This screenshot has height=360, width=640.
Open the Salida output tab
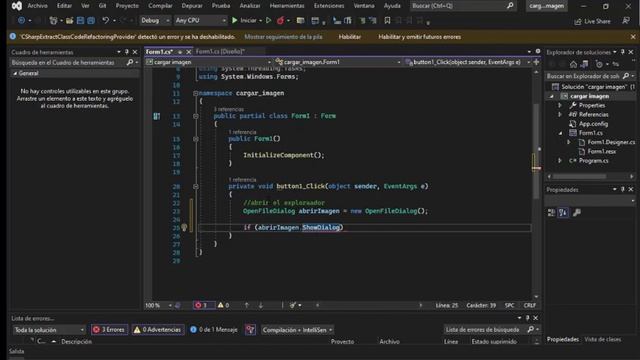coord(17,351)
